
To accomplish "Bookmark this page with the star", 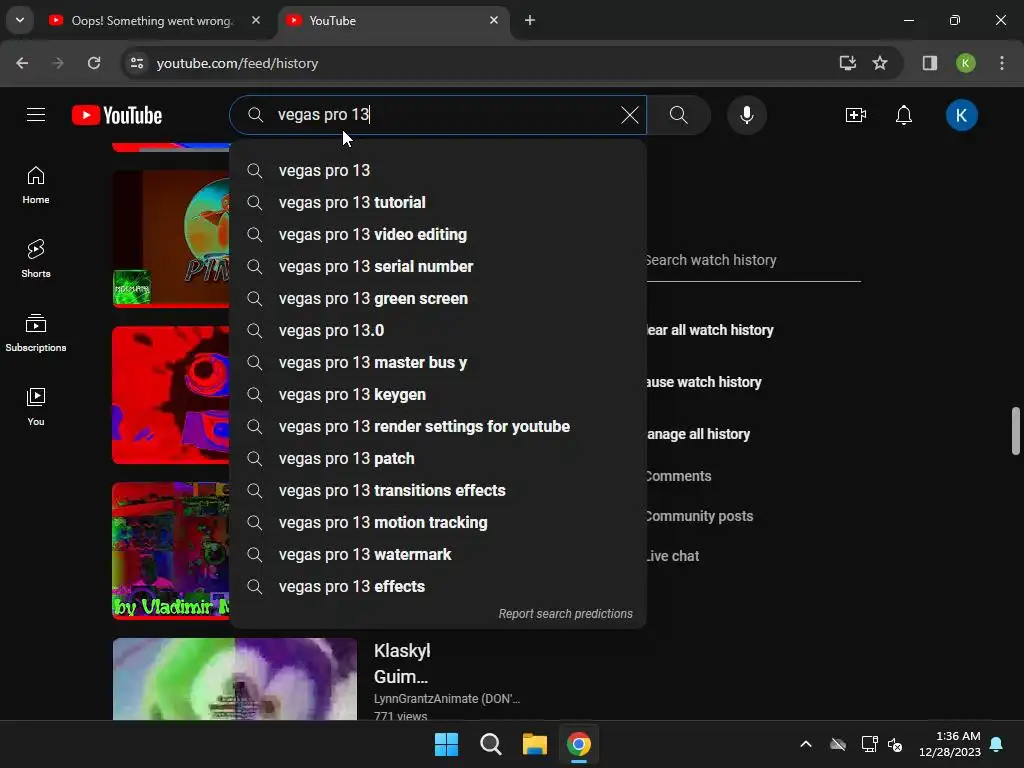I will 880,63.
